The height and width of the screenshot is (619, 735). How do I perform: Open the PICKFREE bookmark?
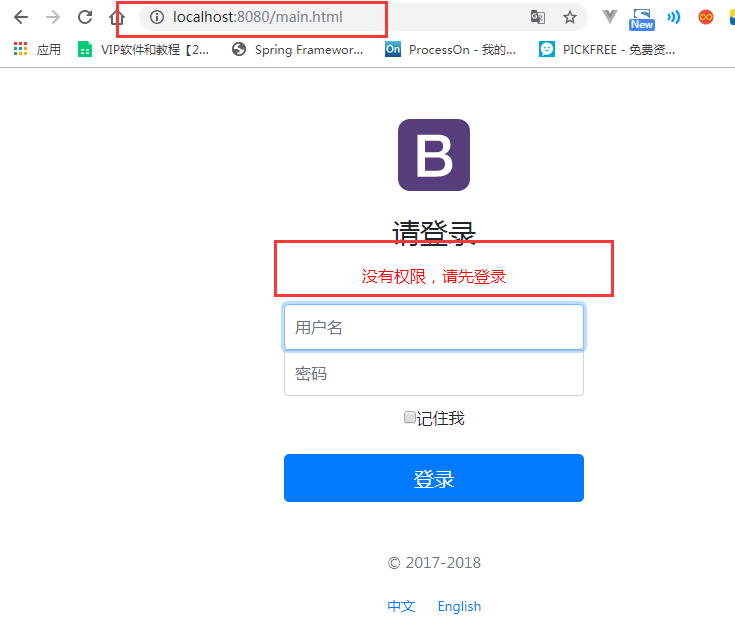607,49
